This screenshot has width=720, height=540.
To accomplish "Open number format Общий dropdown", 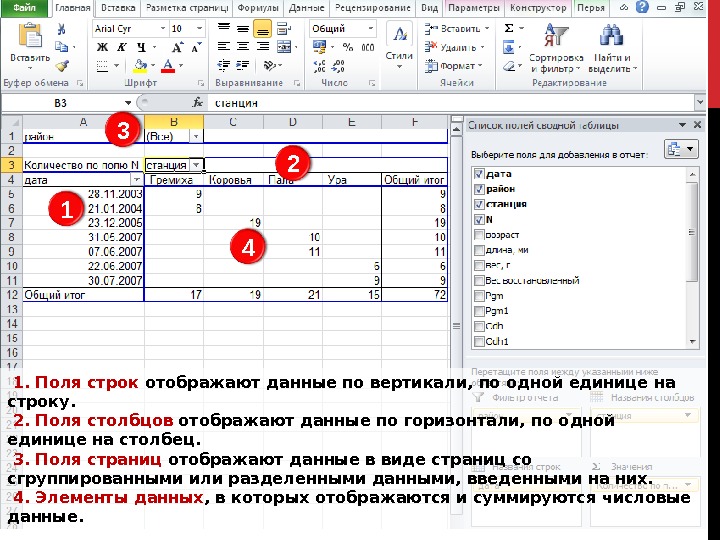I will [370, 28].
